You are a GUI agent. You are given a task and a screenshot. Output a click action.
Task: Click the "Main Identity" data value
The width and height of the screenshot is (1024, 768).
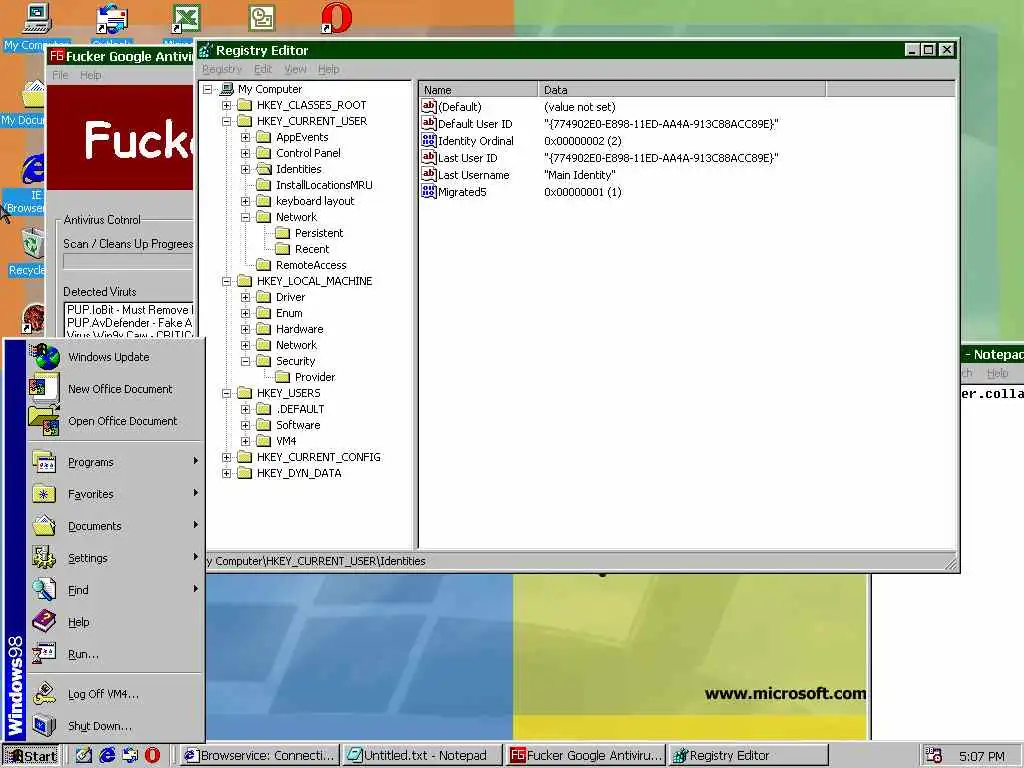pos(579,175)
